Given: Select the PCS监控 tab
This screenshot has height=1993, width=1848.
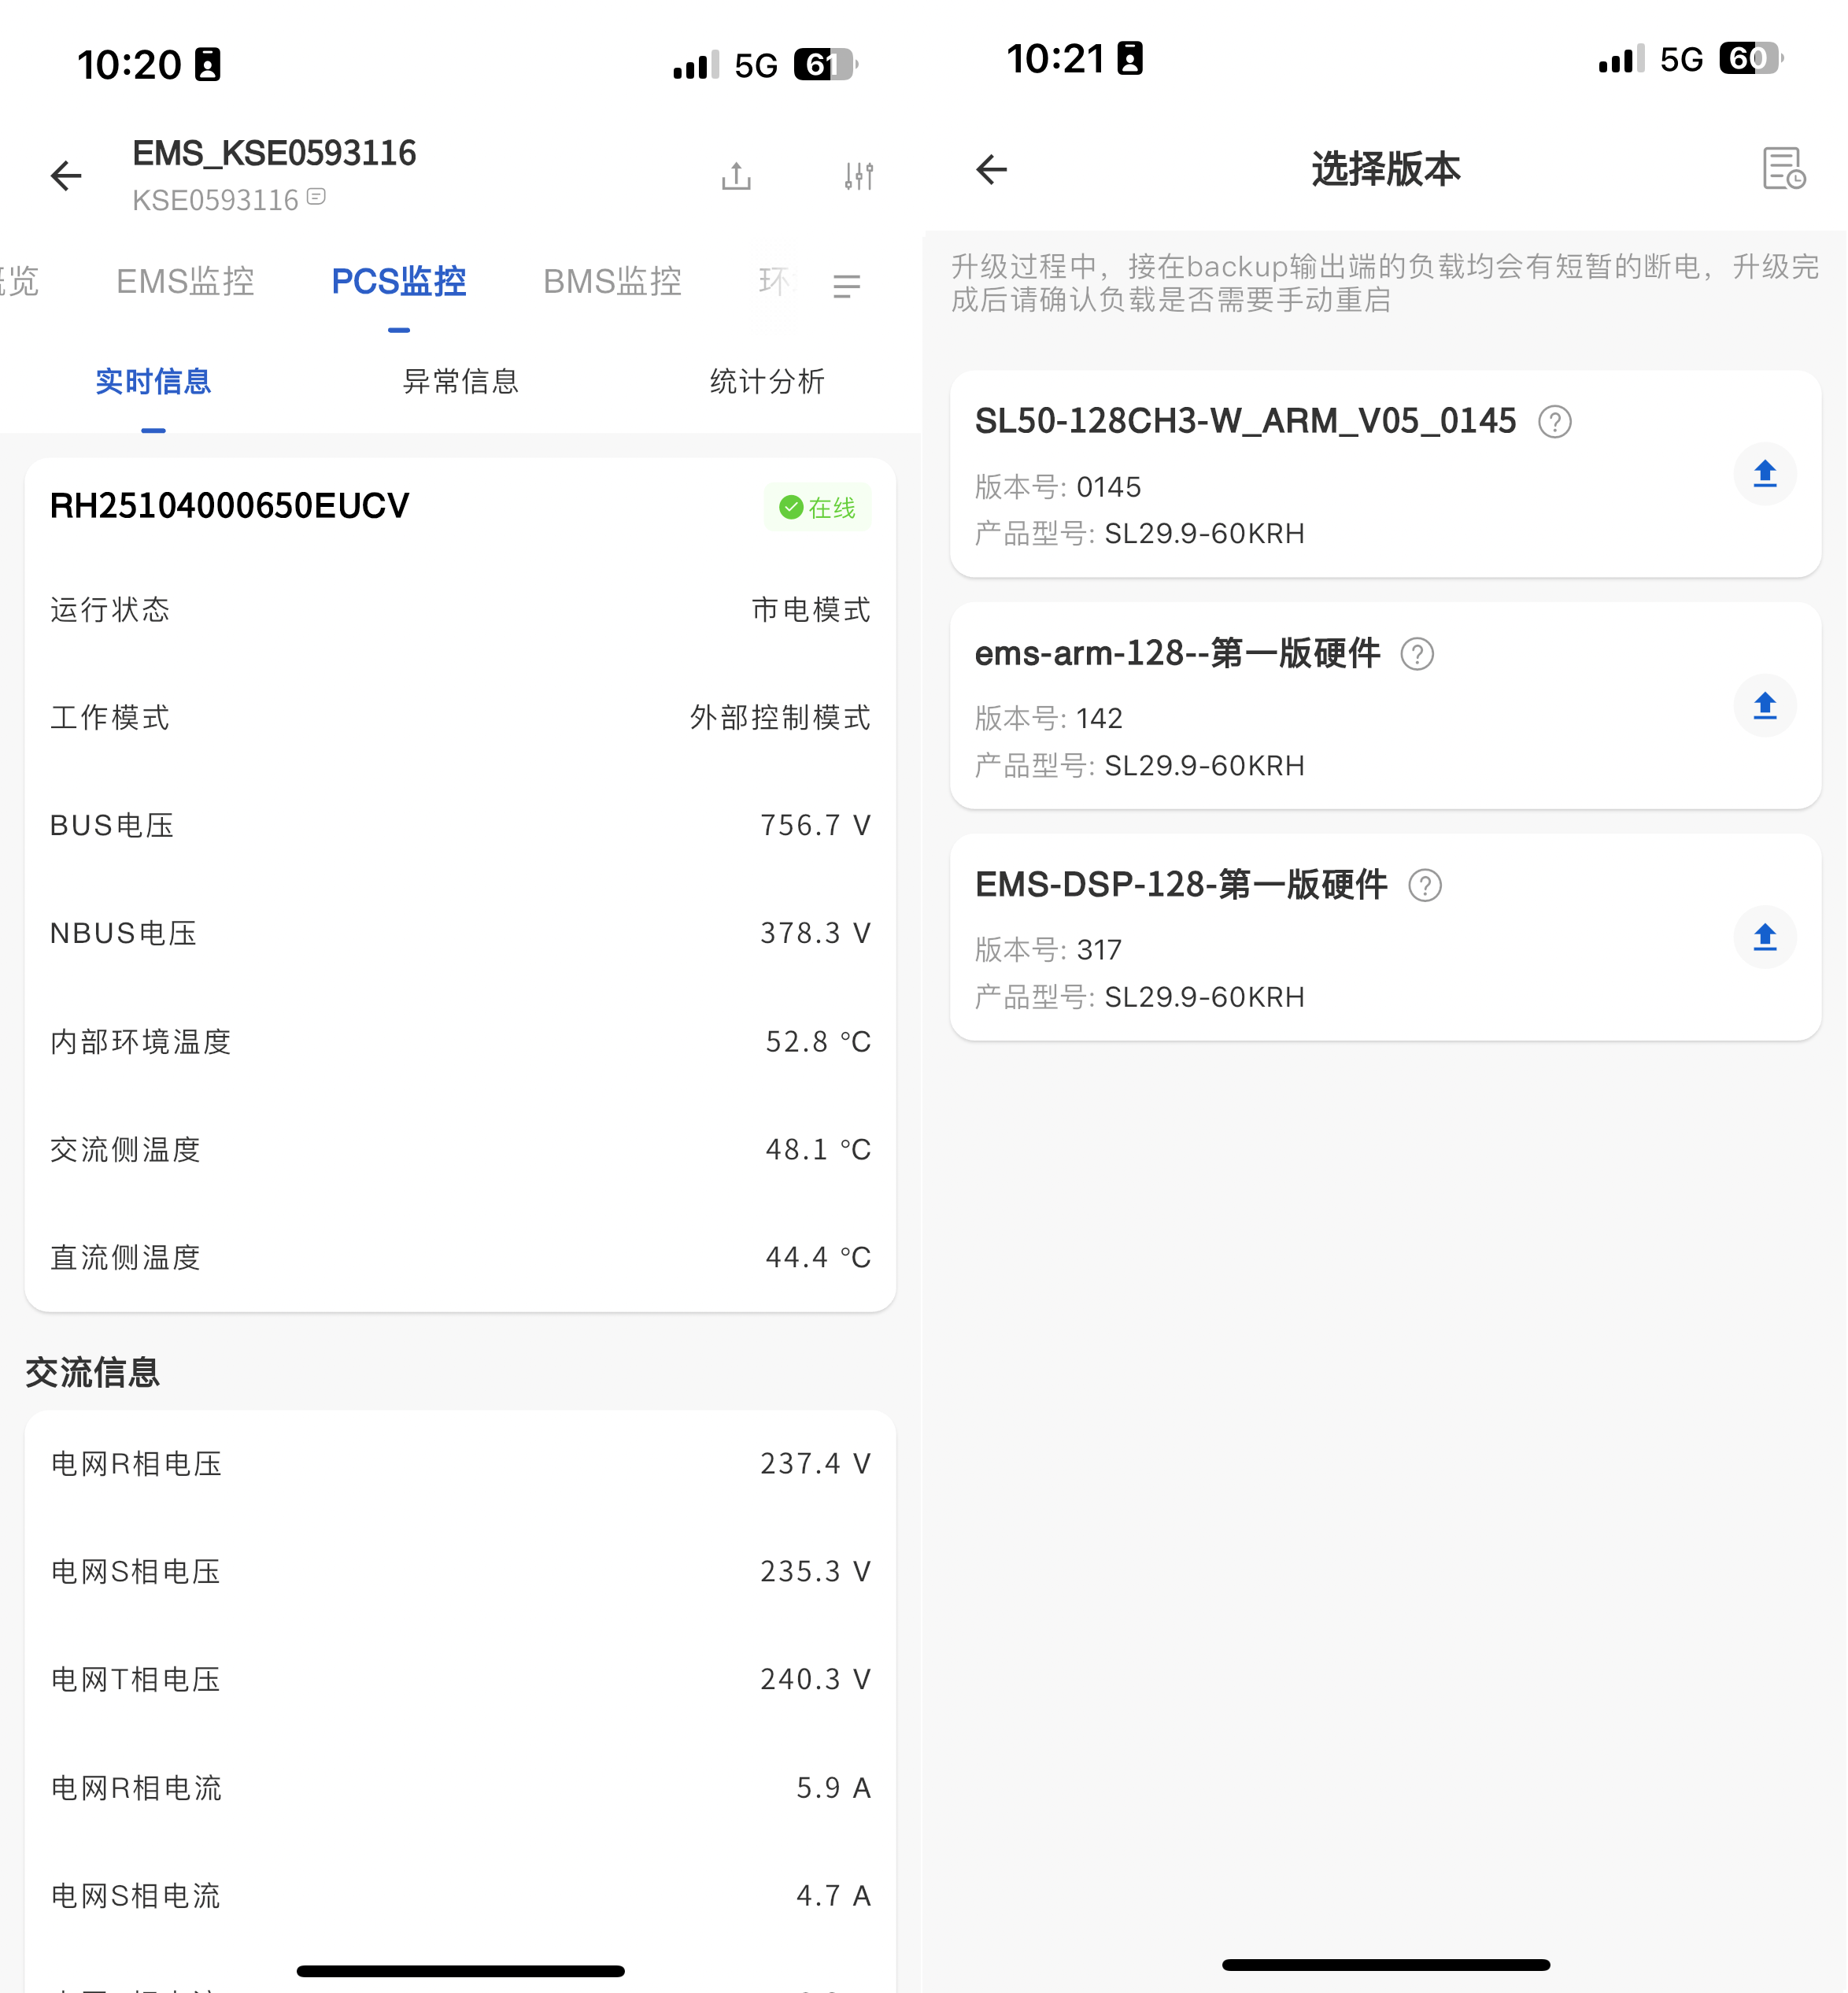Looking at the screenshot, I should click(x=398, y=282).
